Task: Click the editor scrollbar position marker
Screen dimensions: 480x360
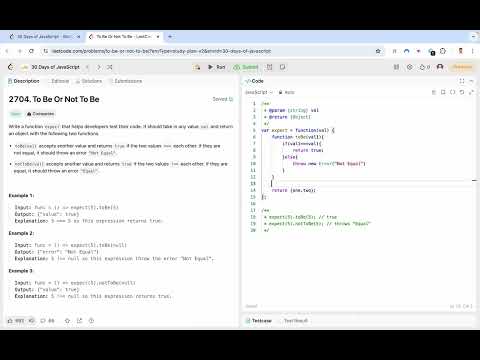Action: click(474, 180)
